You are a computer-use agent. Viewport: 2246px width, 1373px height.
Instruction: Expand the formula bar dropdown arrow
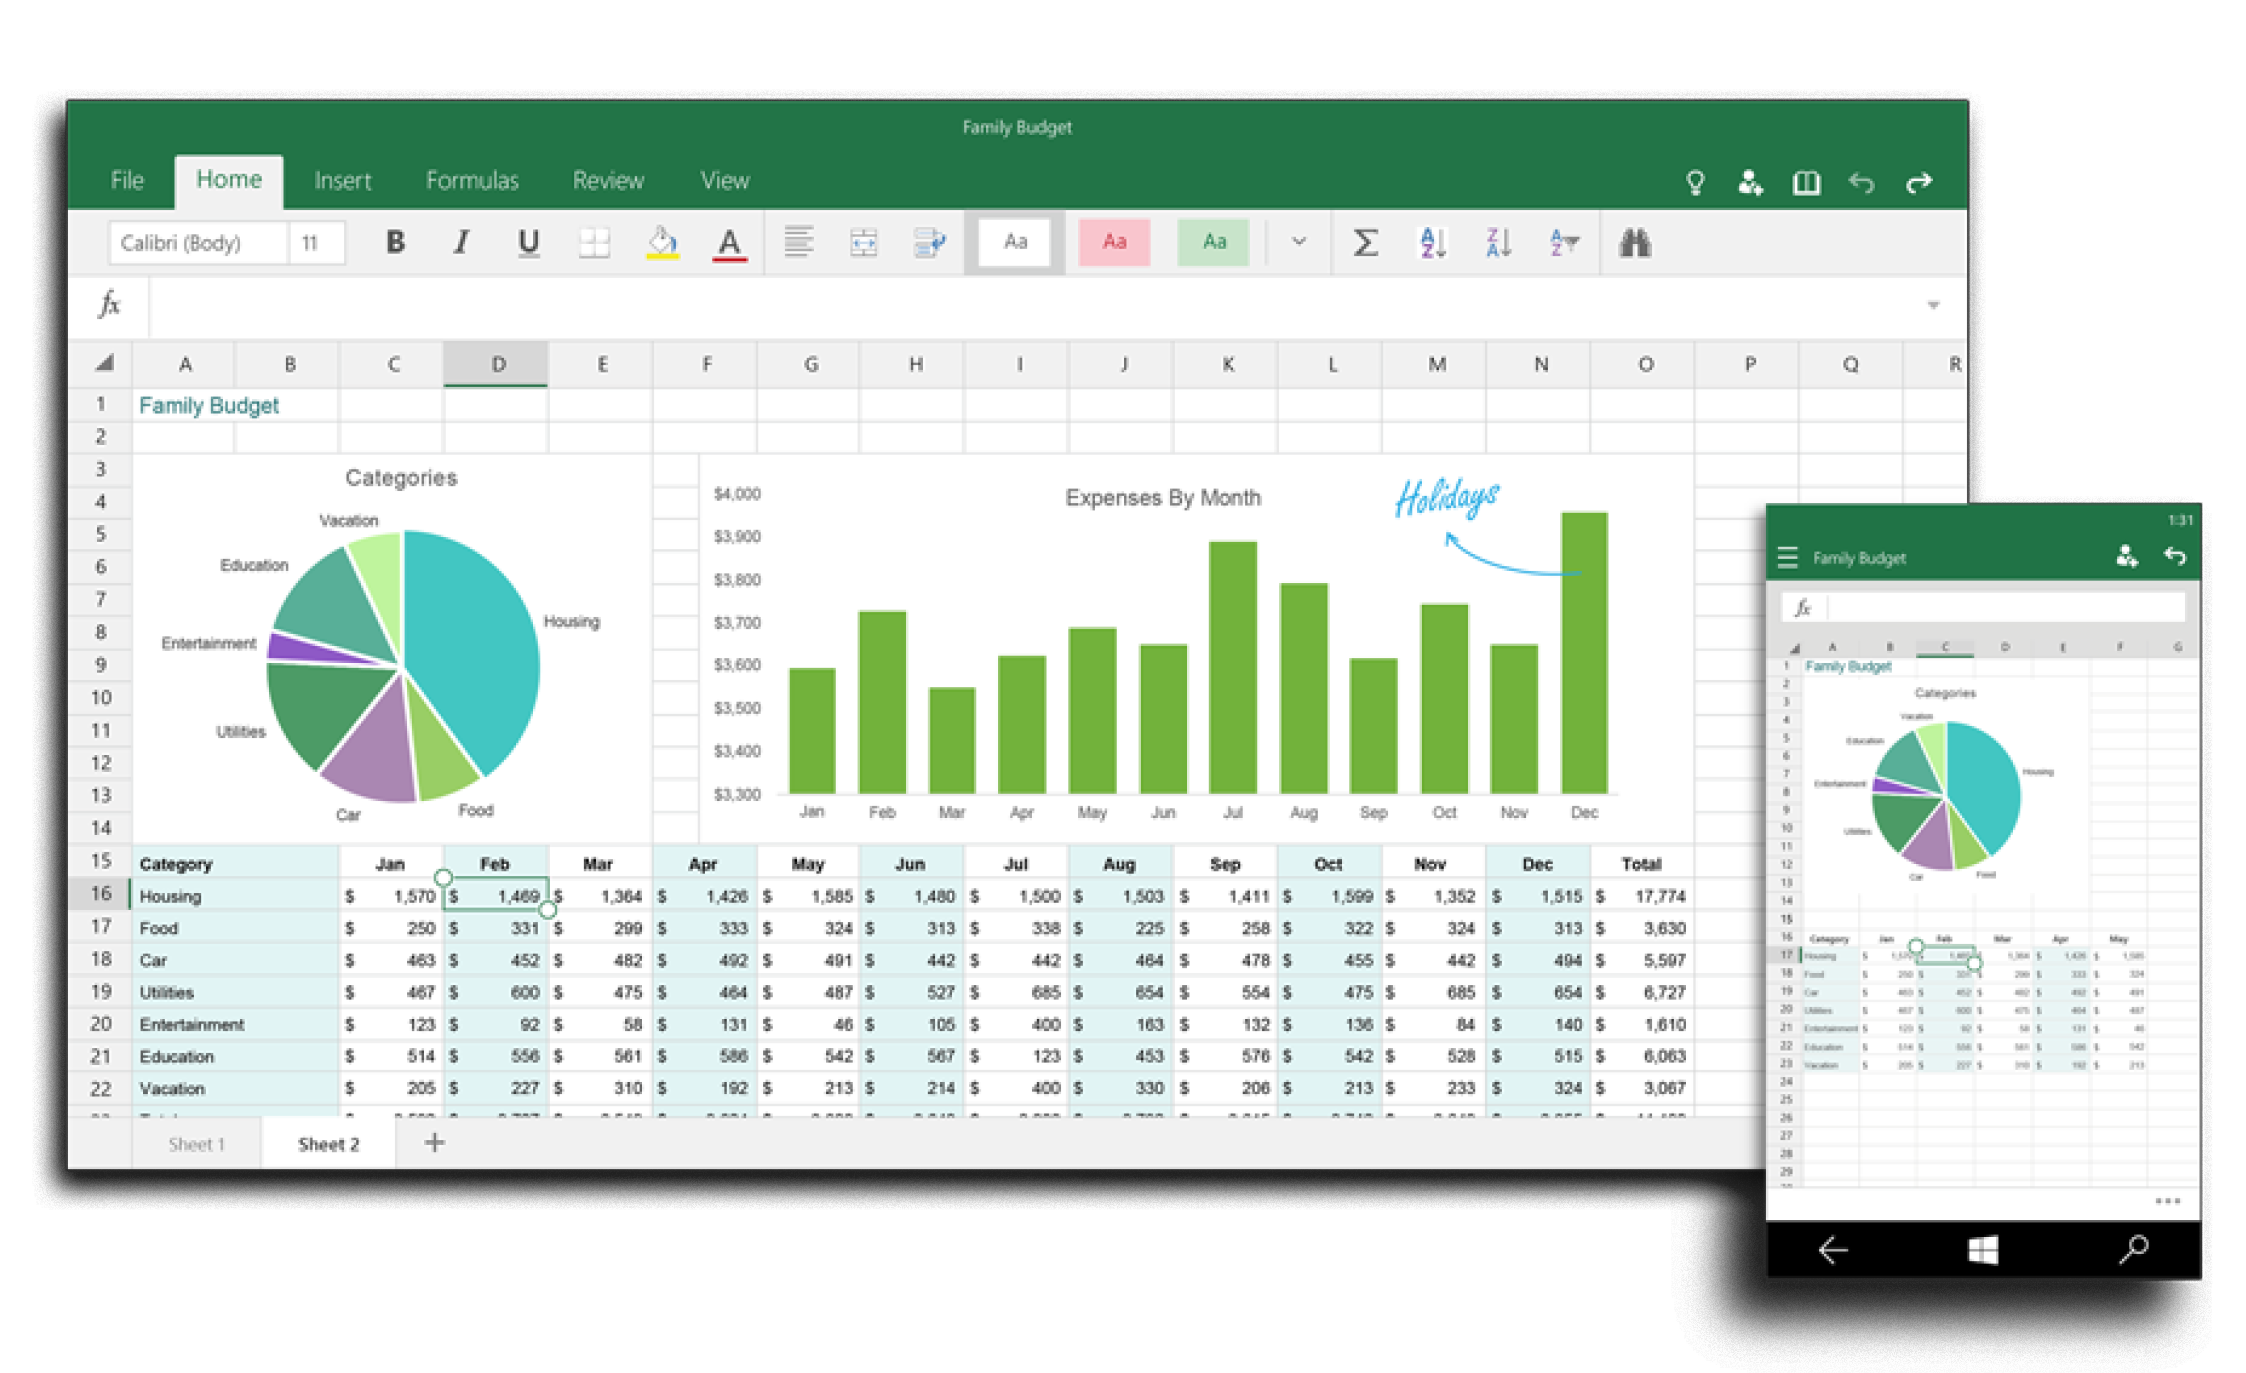(1934, 305)
